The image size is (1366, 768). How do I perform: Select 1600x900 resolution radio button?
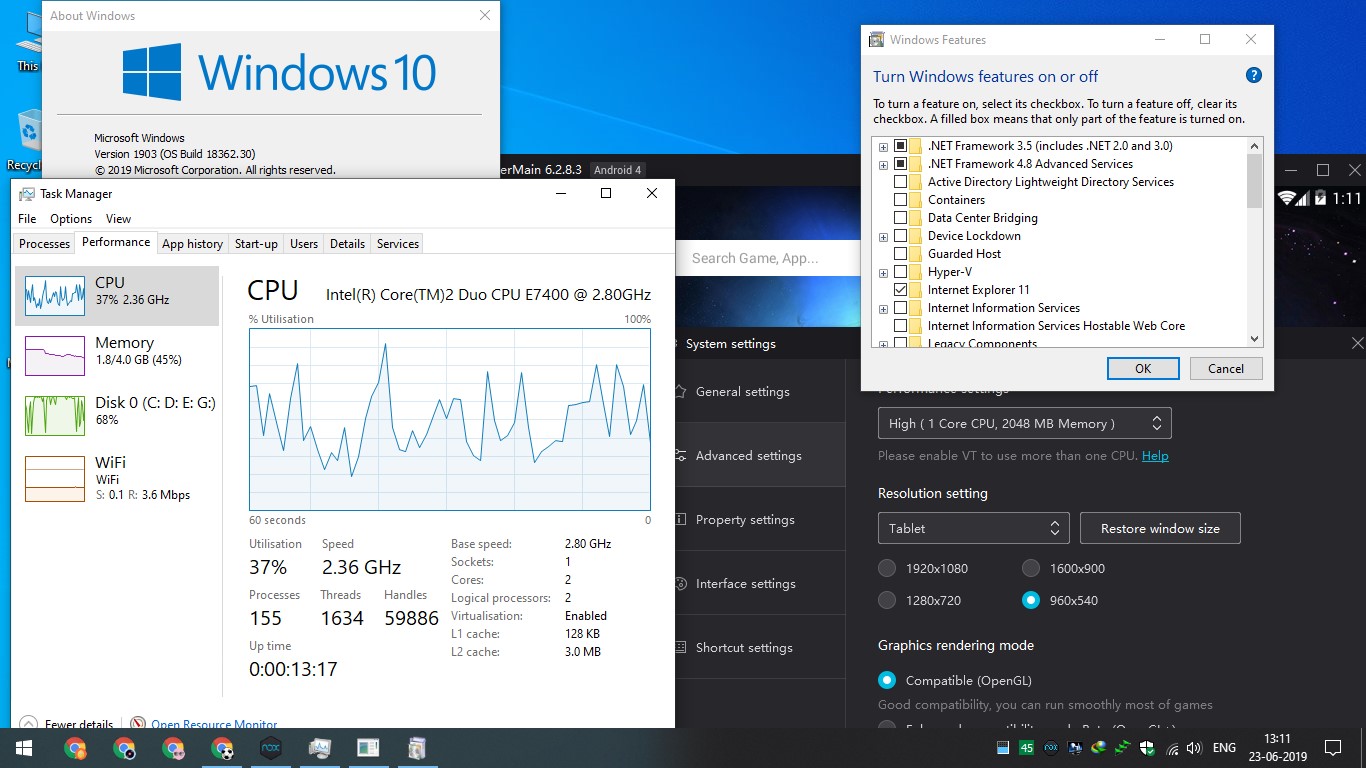(x=1031, y=568)
